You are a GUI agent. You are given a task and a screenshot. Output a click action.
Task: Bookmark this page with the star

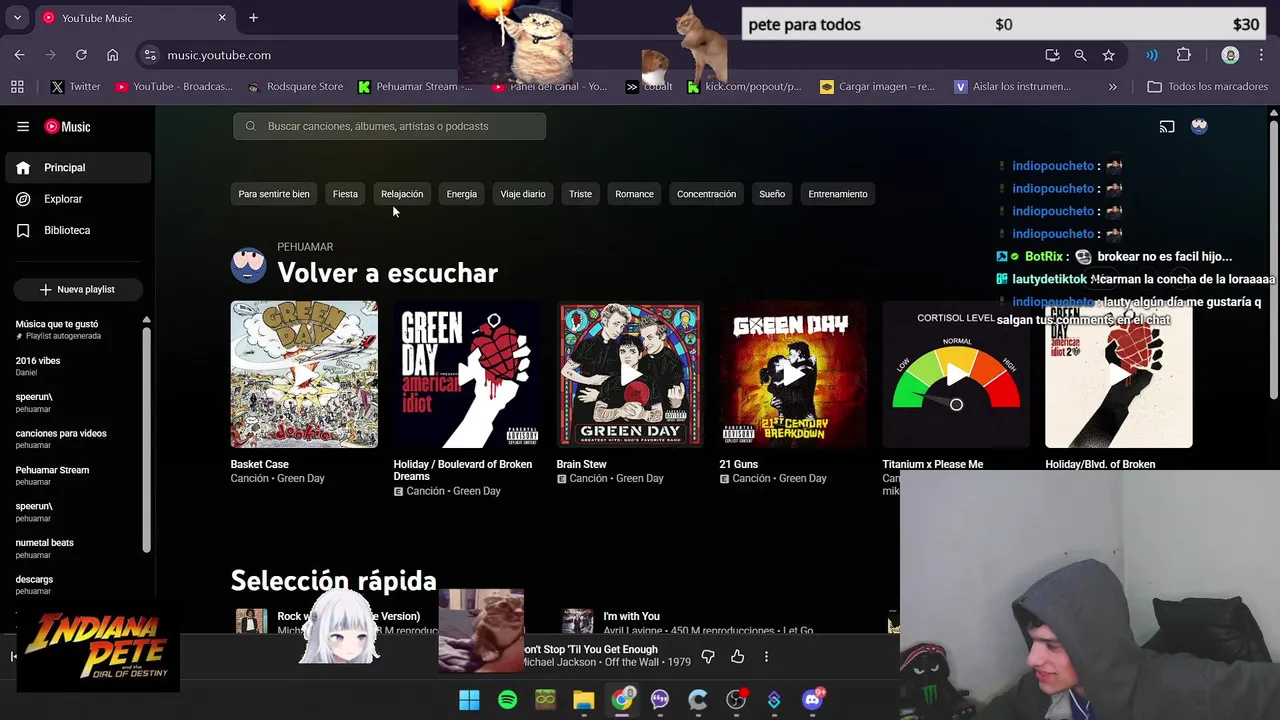tap(1108, 55)
